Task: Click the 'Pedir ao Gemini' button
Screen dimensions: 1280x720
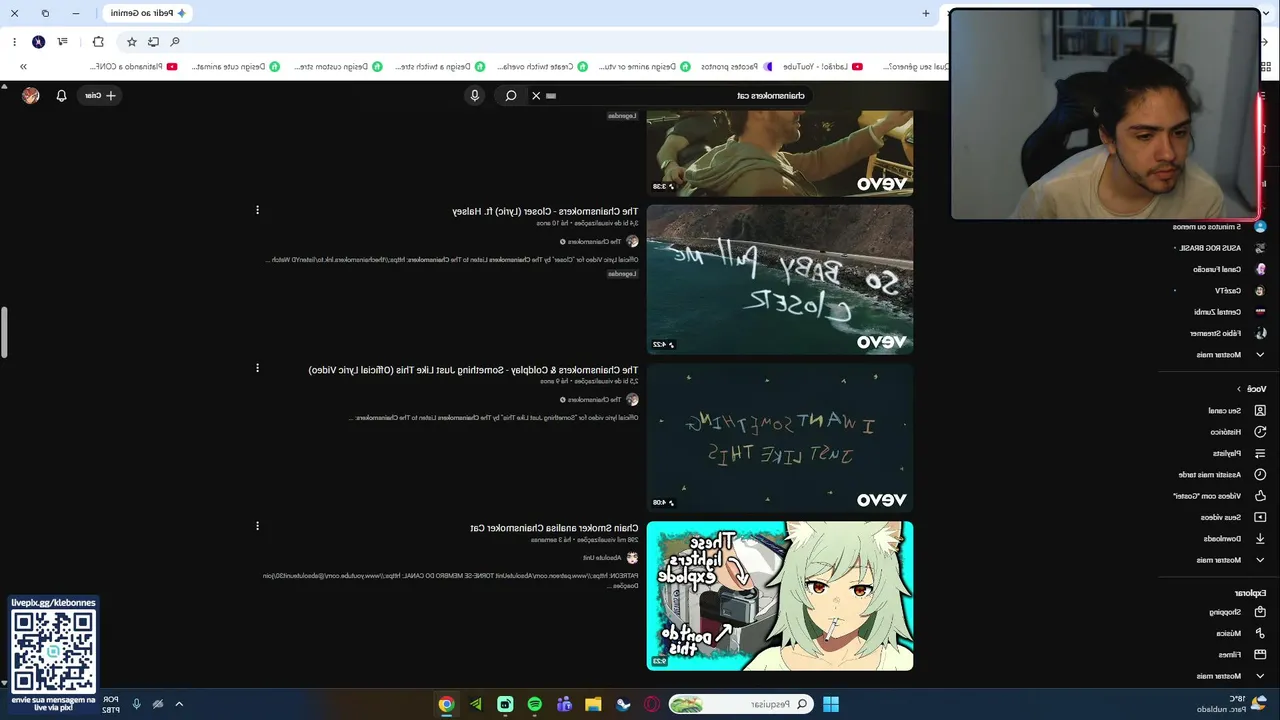Action: tap(148, 13)
